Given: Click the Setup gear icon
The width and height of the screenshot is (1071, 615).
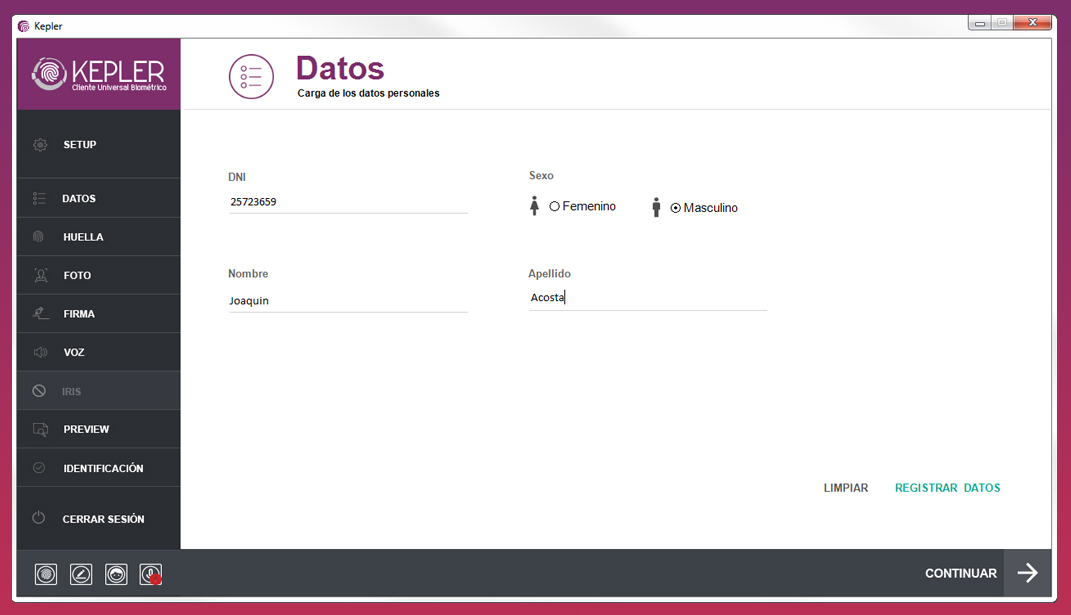Looking at the screenshot, I should coord(40,145).
